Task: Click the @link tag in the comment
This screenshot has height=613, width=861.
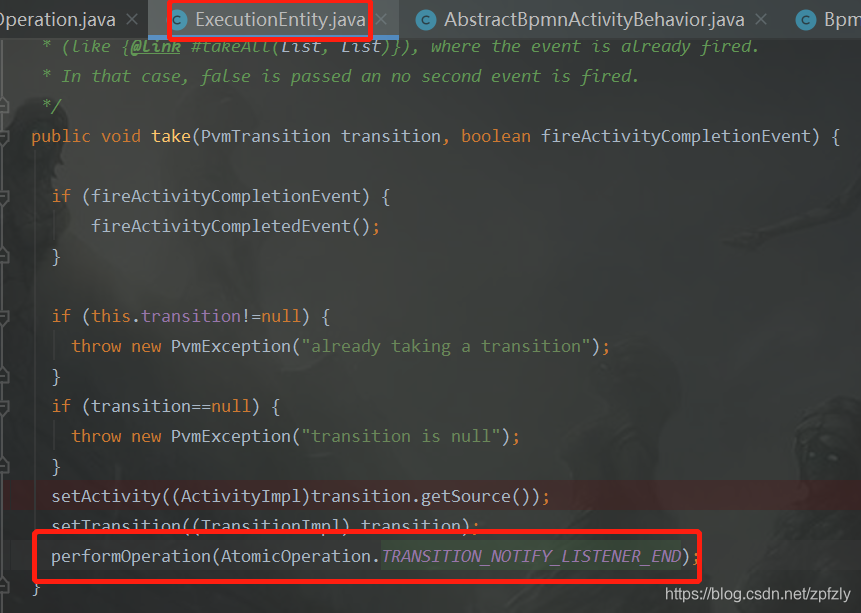Action: (x=155, y=47)
